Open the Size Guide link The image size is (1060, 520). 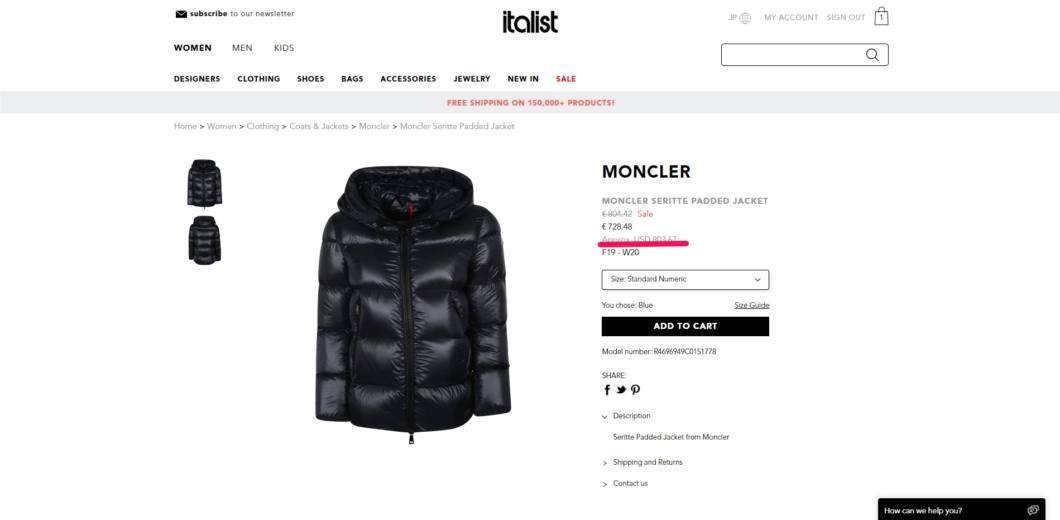pyautogui.click(x=752, y=305)
